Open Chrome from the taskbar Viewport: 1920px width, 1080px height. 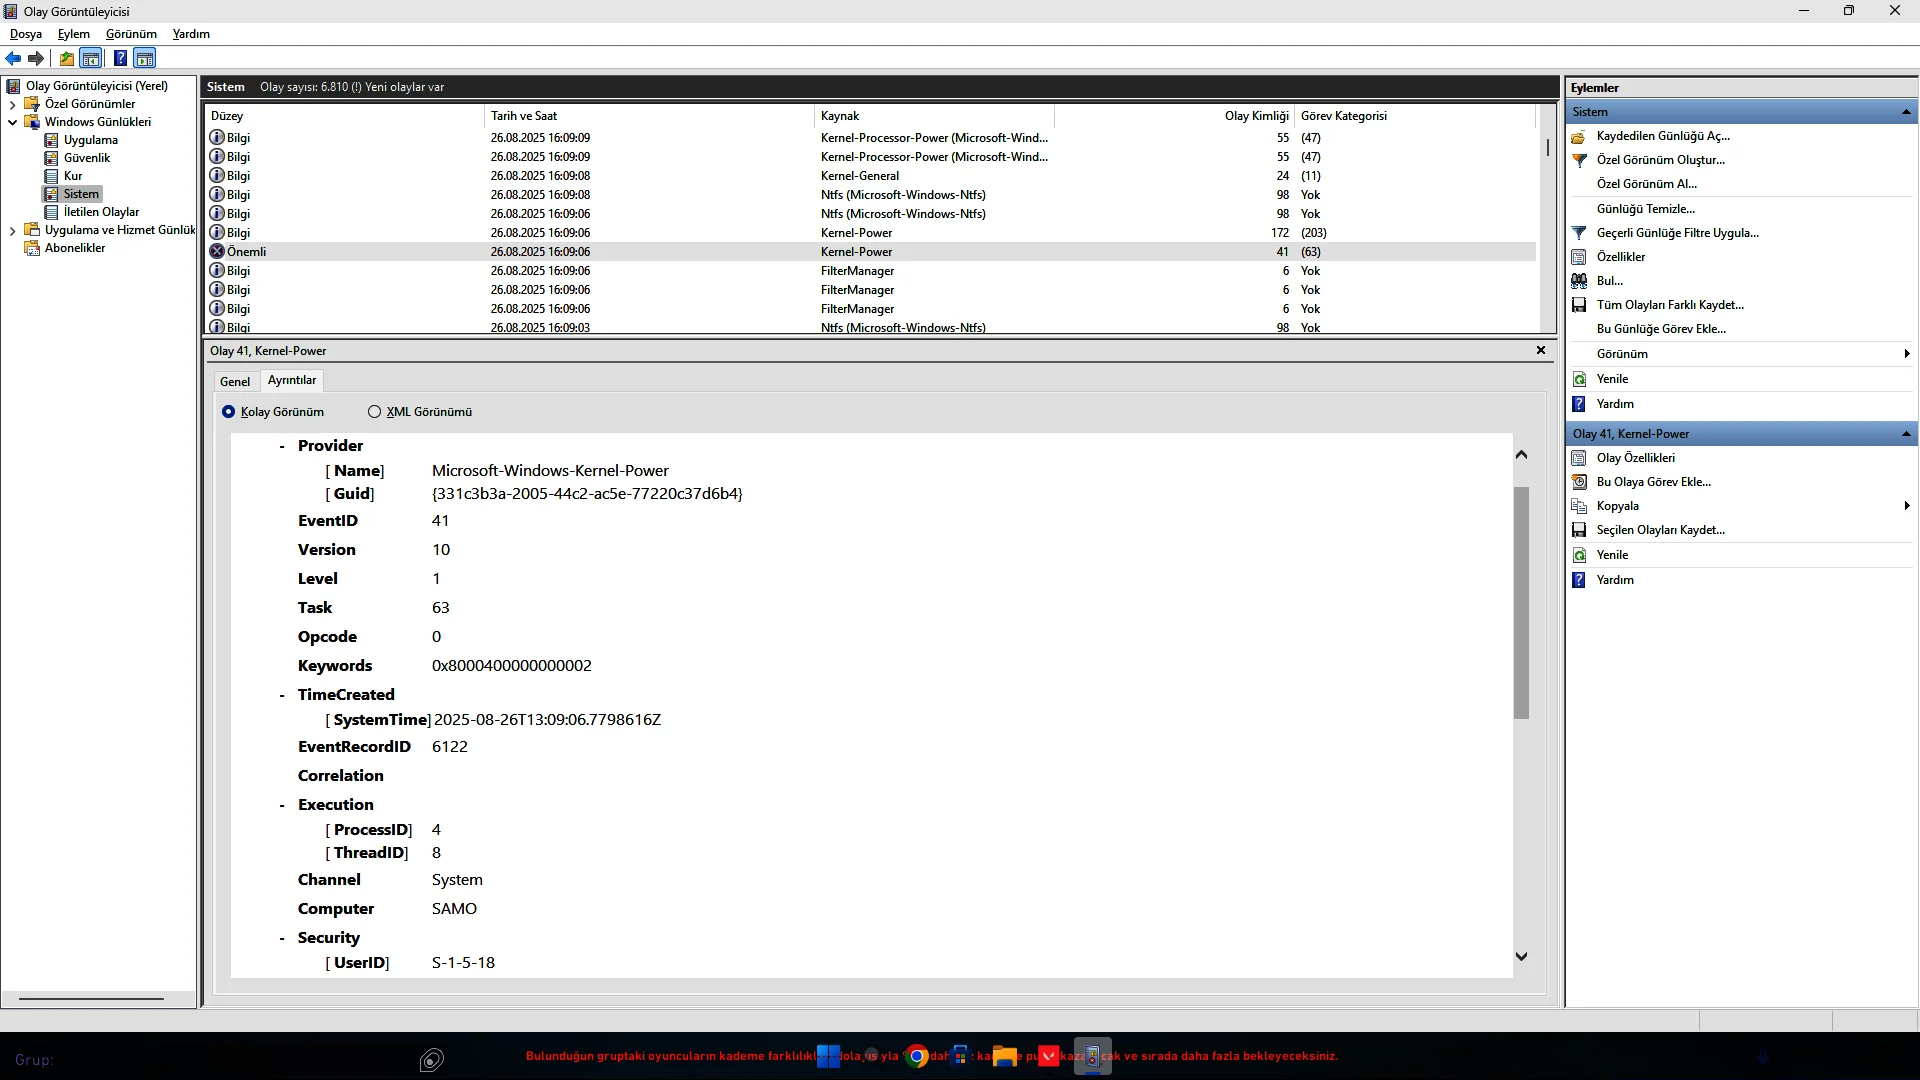coord(916,1056)
